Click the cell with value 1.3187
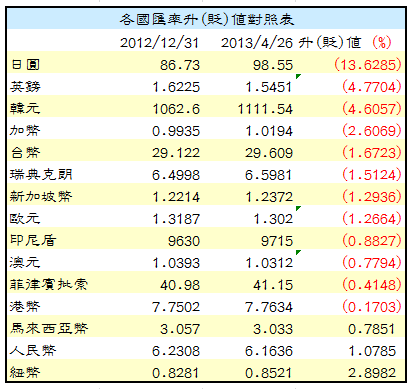The width and height of the screenshot is (407, 389). (176, 219)
